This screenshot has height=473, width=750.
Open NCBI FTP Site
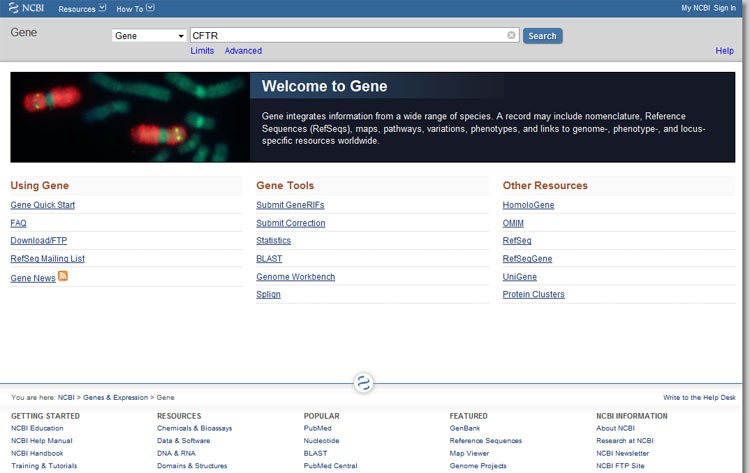[620, 465]
